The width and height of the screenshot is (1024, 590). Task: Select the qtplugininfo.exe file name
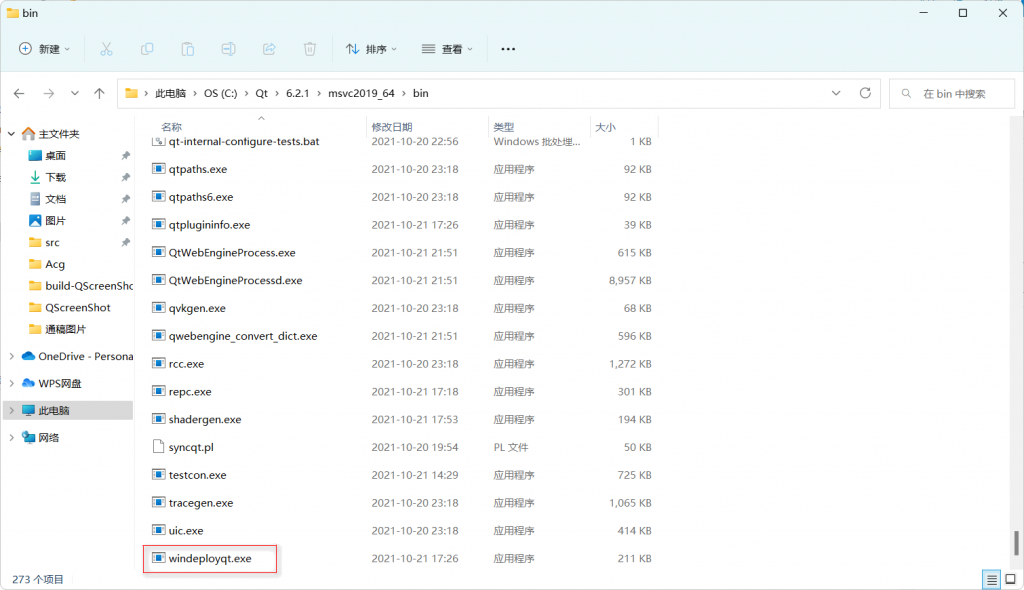pyautogui.click(x=210, y=225)
